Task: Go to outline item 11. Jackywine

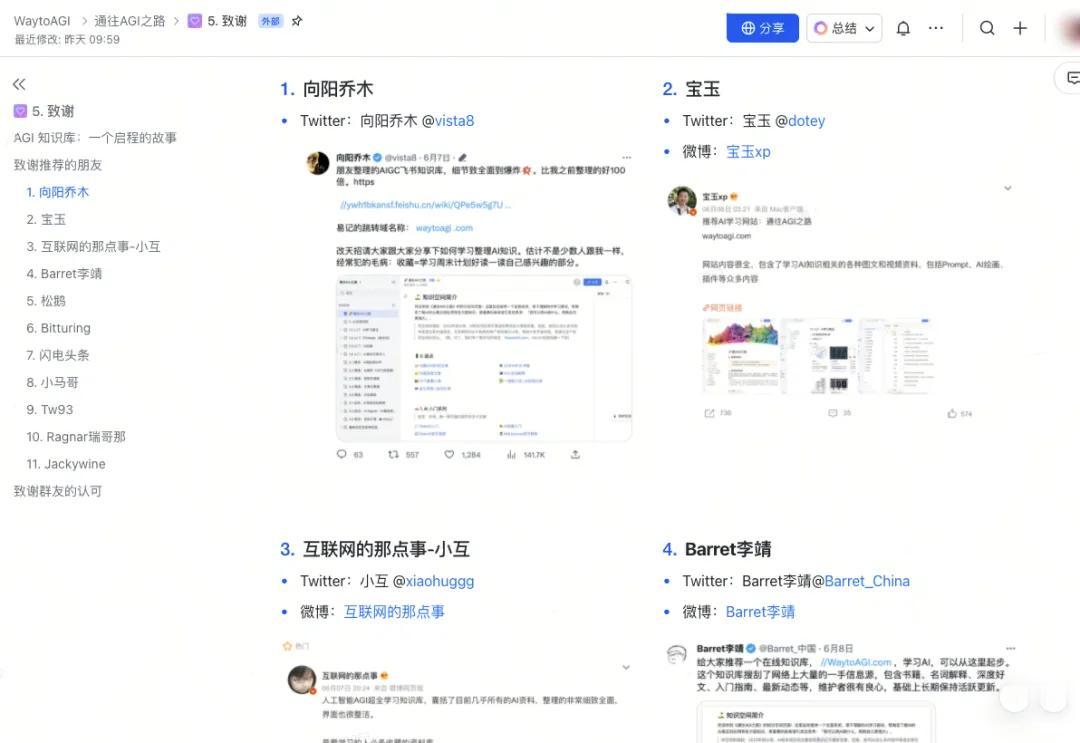Action: pos(66,464)
